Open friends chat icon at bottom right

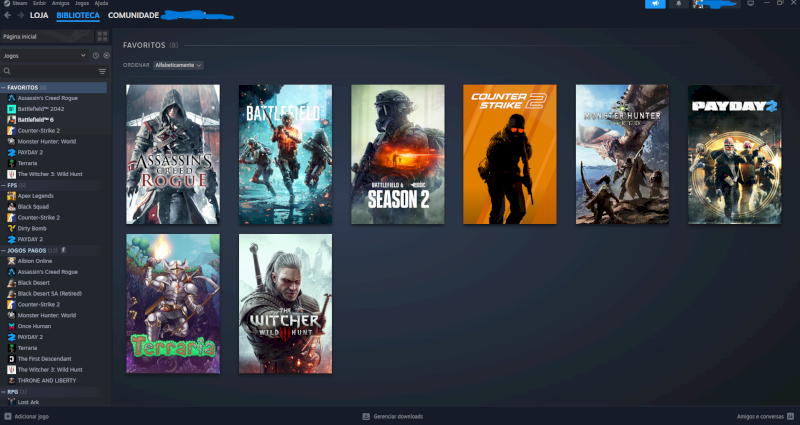(x=790, y=416)
